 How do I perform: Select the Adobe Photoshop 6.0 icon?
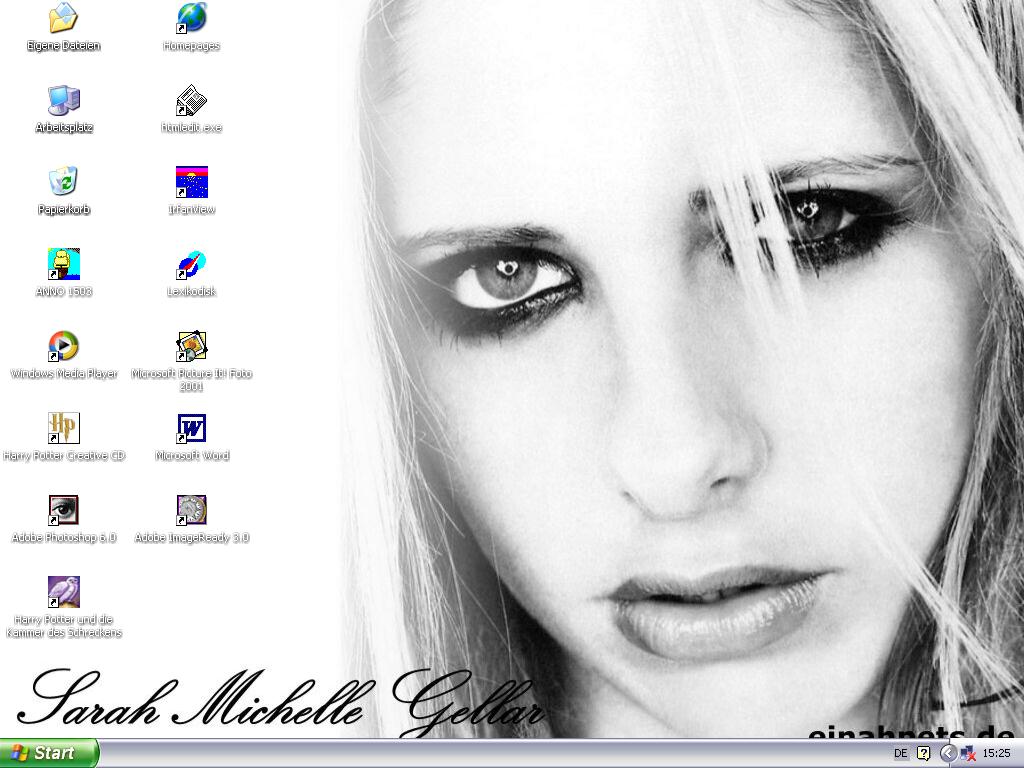click(x=63, y=510)
